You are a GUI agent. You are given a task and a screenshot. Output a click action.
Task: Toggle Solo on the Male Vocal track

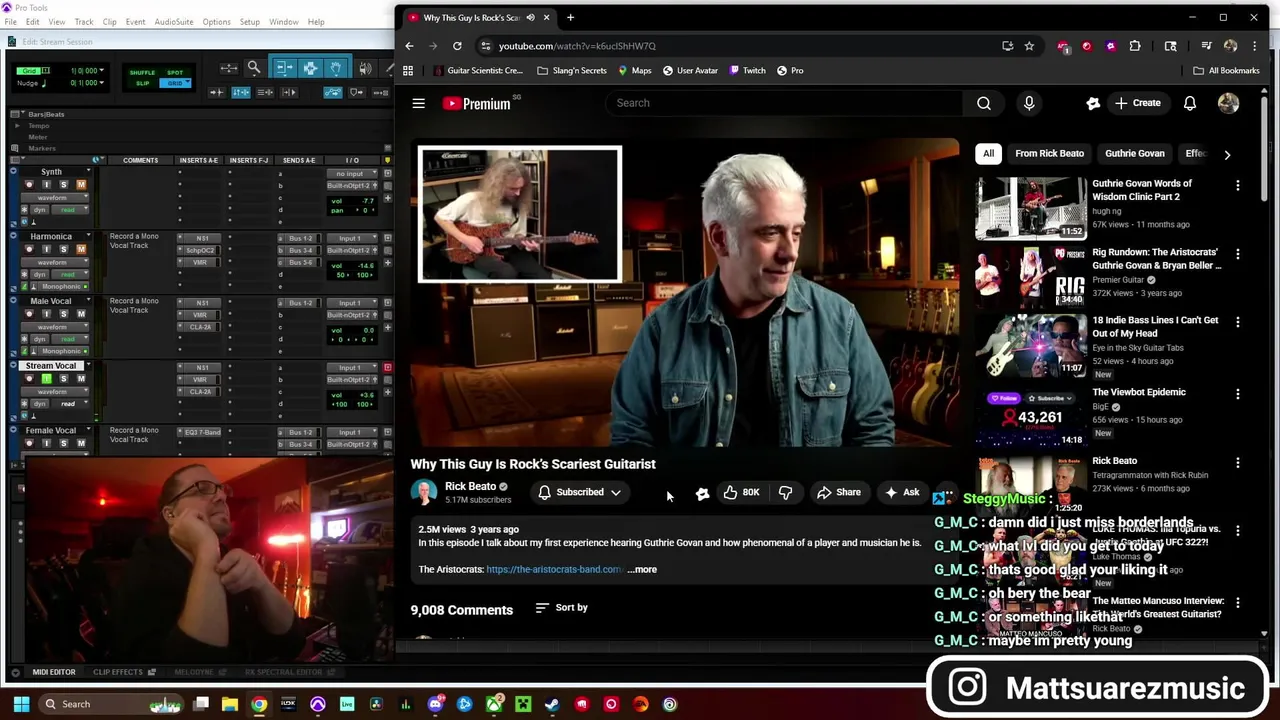(x=63, y=314)
